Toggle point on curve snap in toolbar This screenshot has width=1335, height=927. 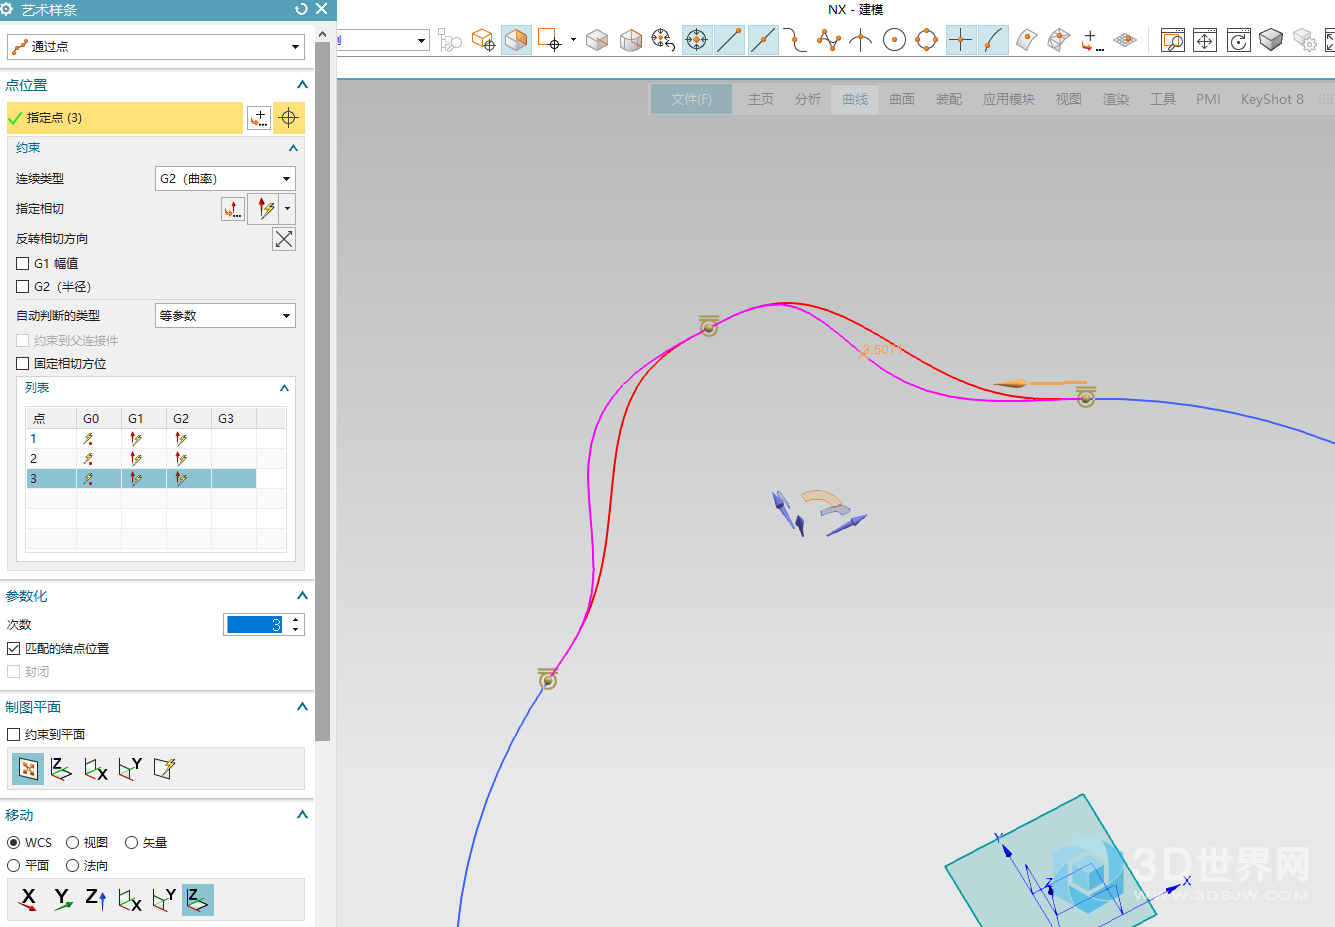coord(993,40)
